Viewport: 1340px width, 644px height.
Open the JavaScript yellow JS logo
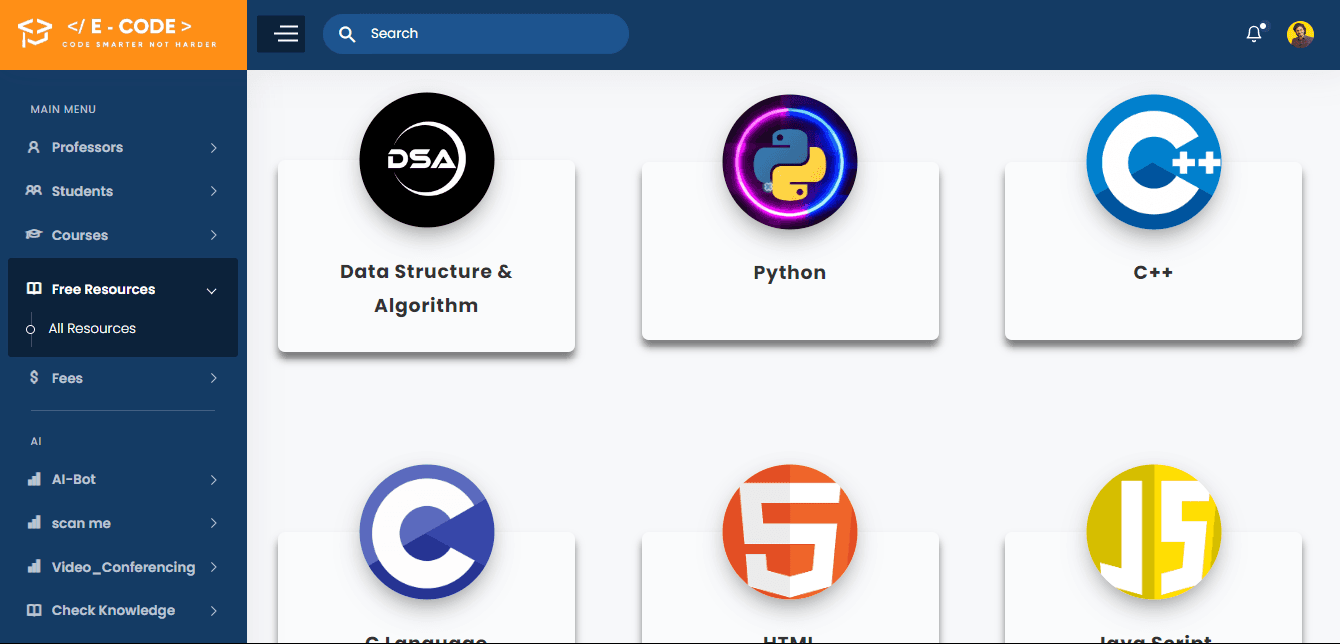(1154, 532)
